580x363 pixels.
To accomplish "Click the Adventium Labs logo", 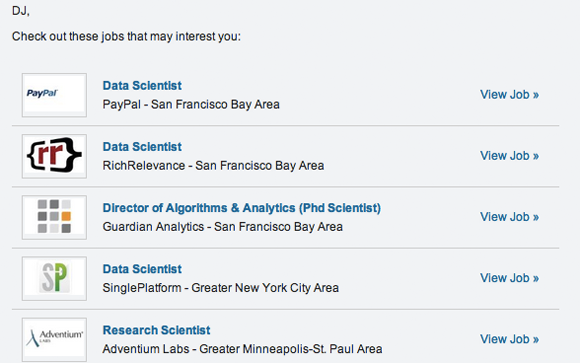I will [54, 339].
